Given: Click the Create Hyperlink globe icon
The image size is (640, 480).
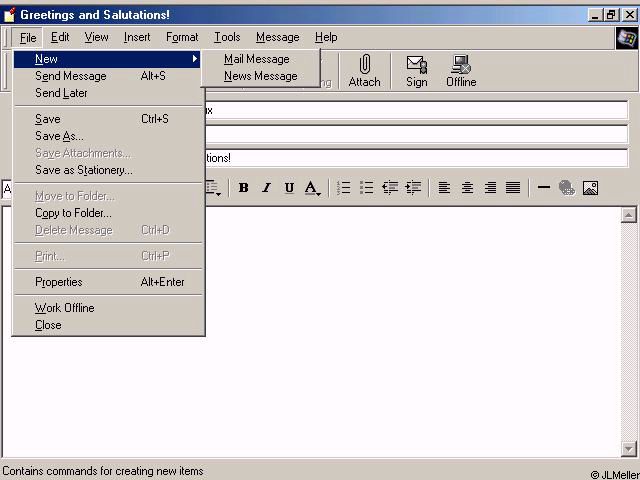Looking at the screenshot, I should point(567,188).
